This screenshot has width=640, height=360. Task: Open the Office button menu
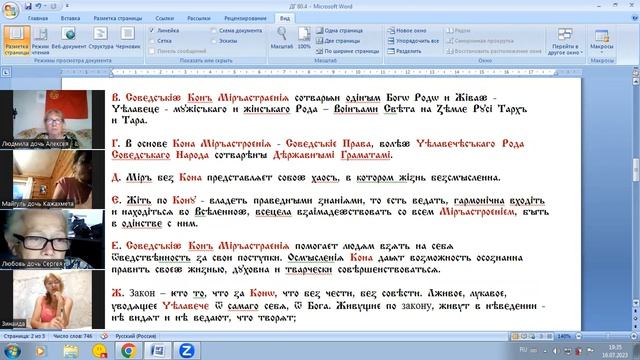10,10
